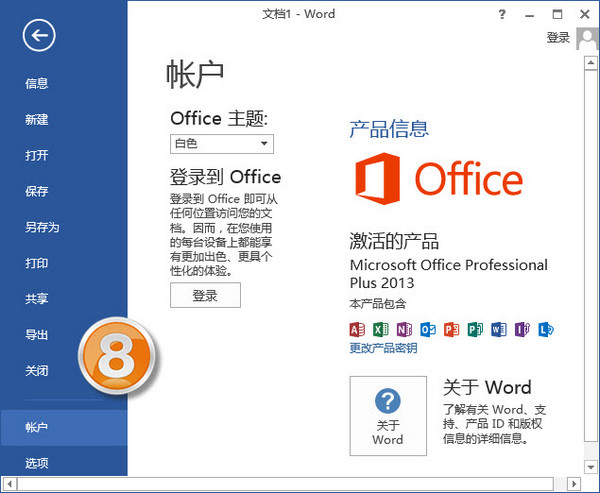The image size is (600, 493).
Task: Open the 信息 menu item
Action: [x=37, y=83]
